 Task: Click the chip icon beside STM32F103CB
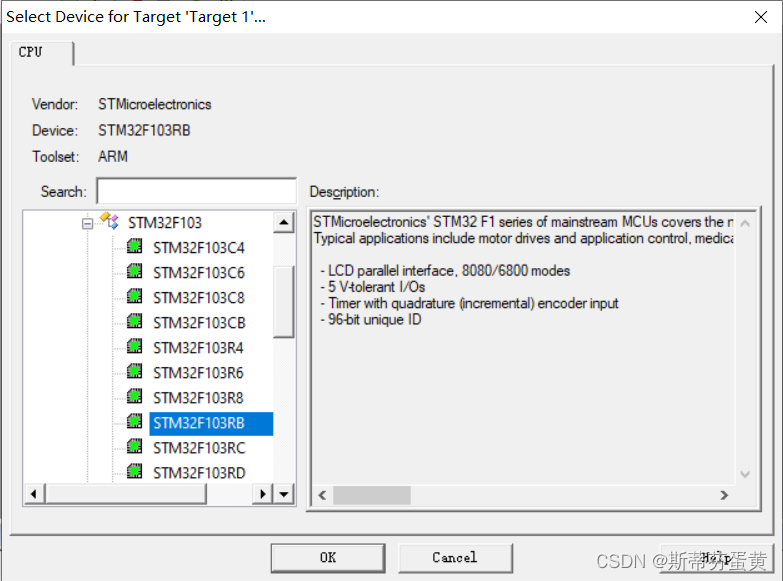[134, 321]
